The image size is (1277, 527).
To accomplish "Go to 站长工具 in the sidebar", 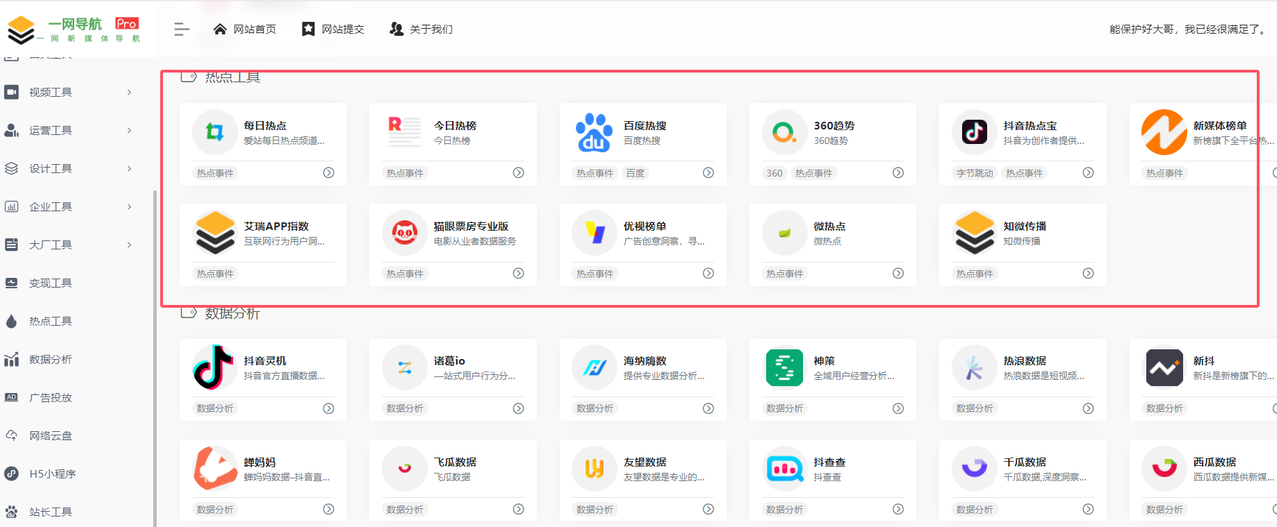I will click(x=51, y=512).
